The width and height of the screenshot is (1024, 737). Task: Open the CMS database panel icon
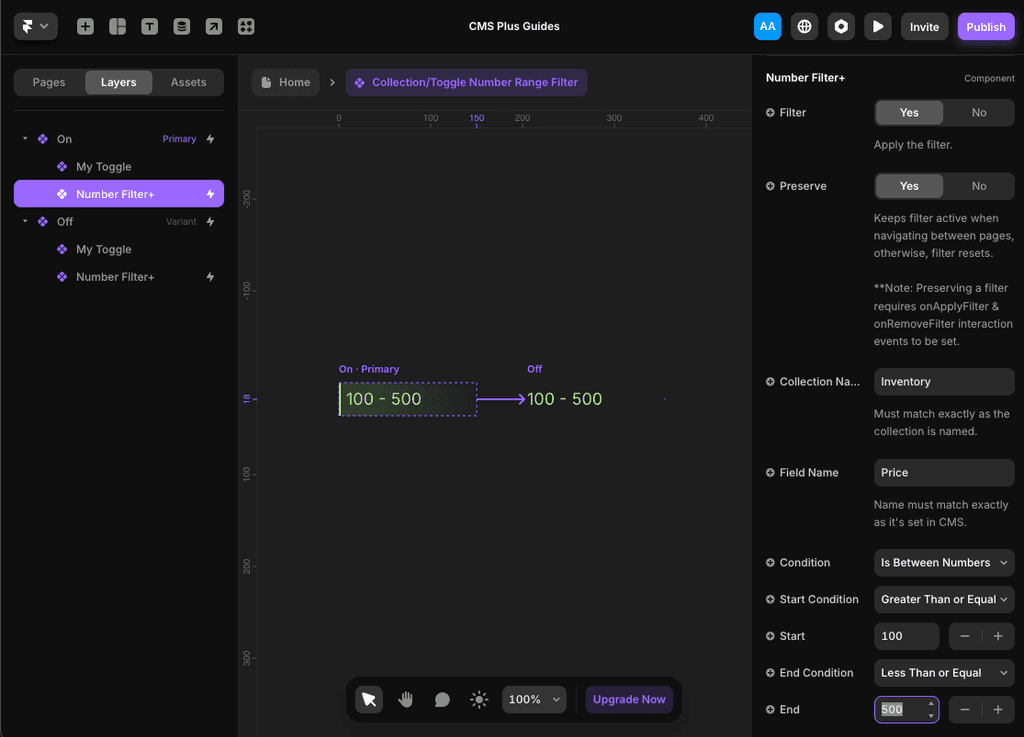pos(181,26)
